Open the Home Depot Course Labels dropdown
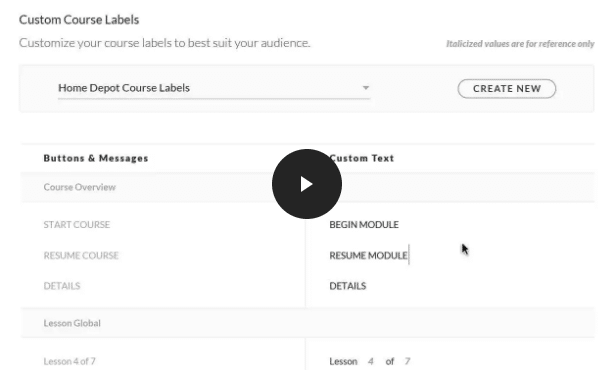This screenshot has height=370, width=614. [x=214, y=88]
